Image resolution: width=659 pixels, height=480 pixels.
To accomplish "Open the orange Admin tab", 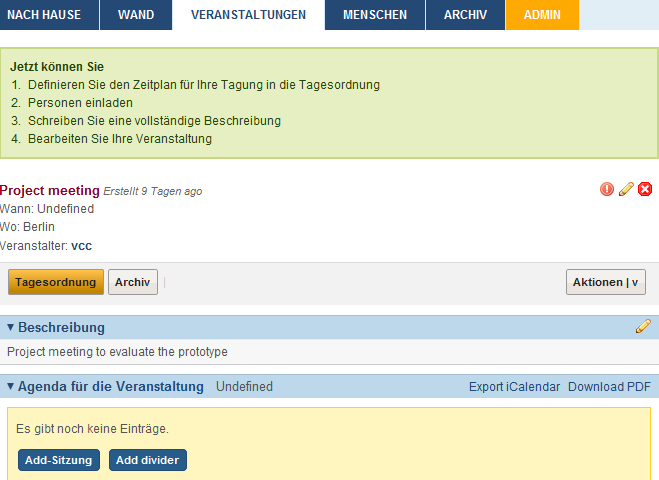I will pyautogui.click(x=542, y=15).
